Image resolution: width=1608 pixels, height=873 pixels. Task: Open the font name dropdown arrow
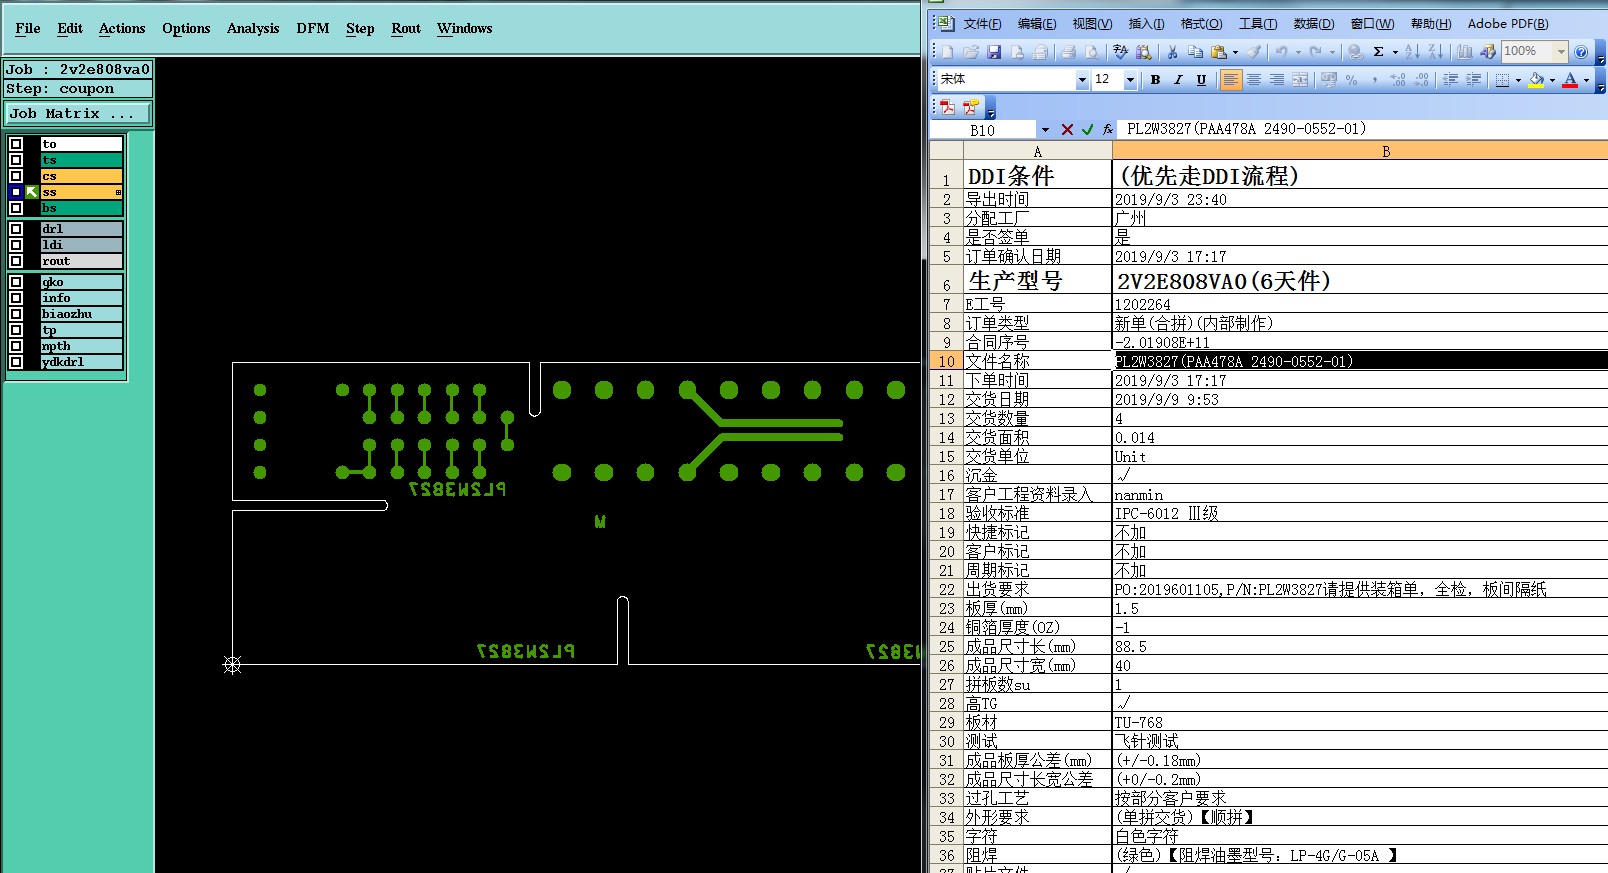pos(1081,80)
